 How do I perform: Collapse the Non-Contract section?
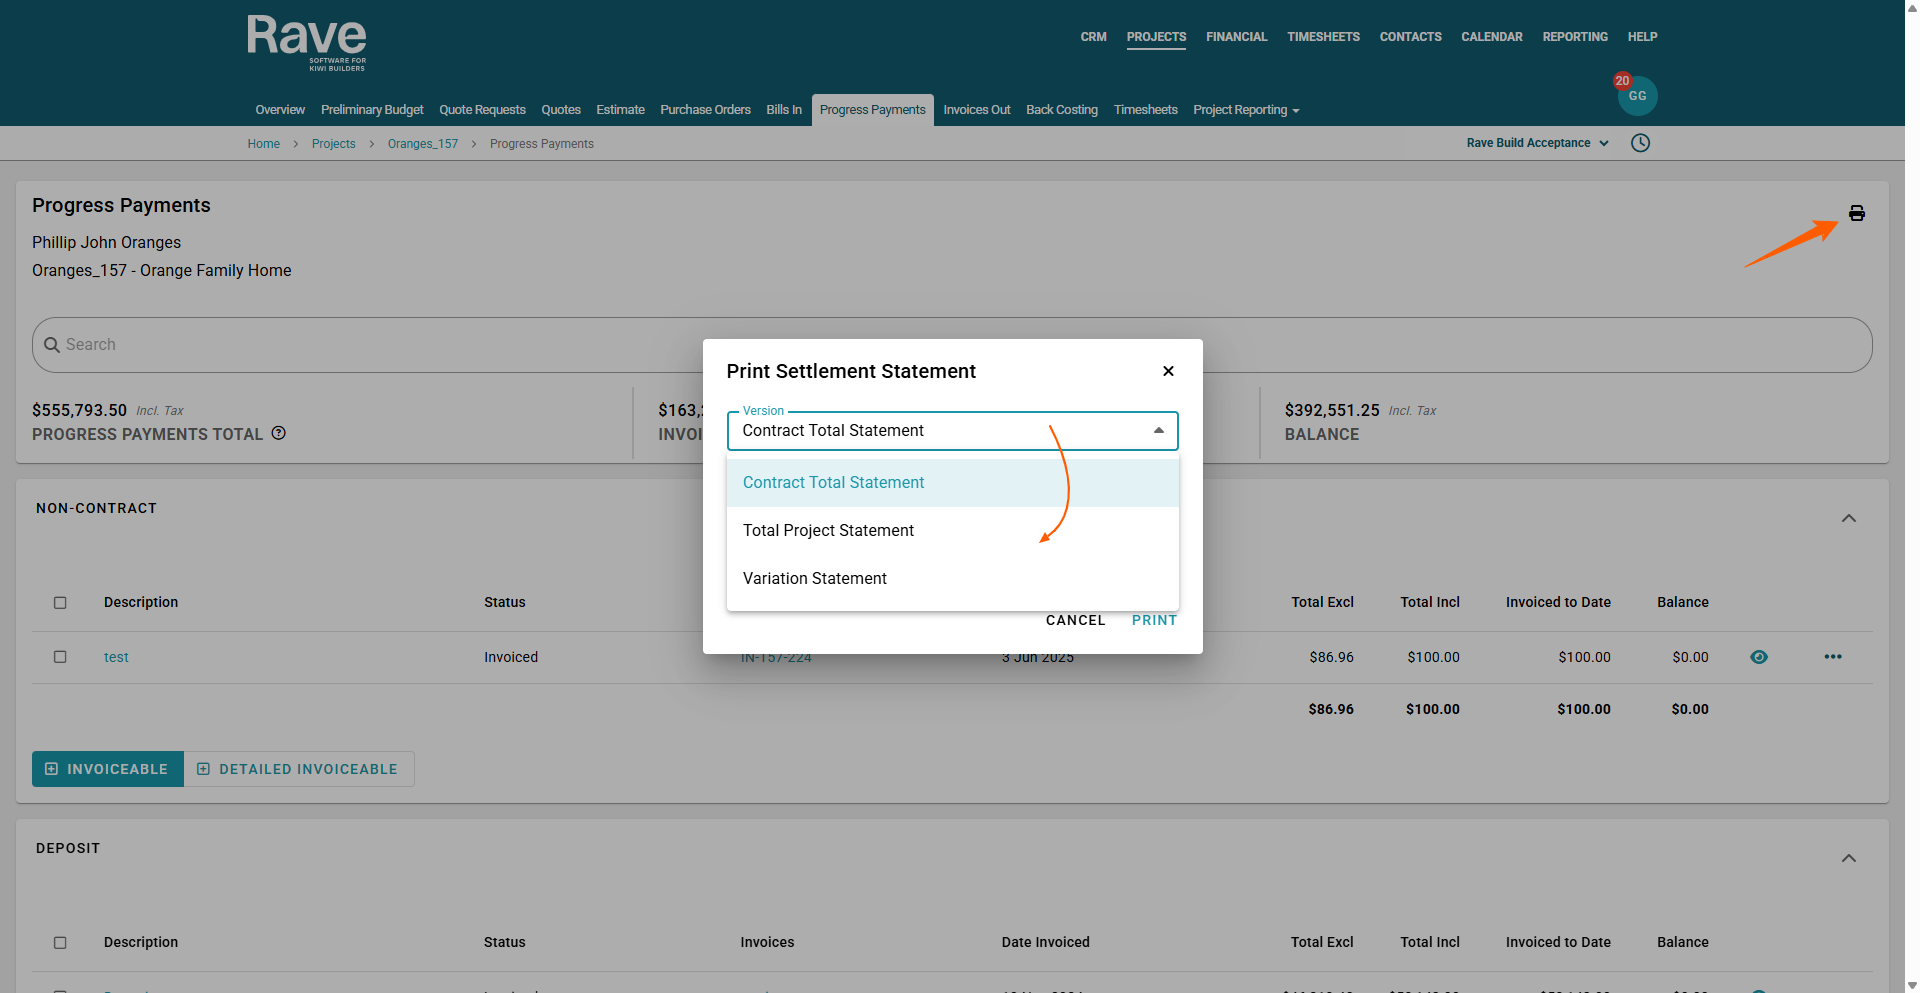click(x=1848, y=518)
